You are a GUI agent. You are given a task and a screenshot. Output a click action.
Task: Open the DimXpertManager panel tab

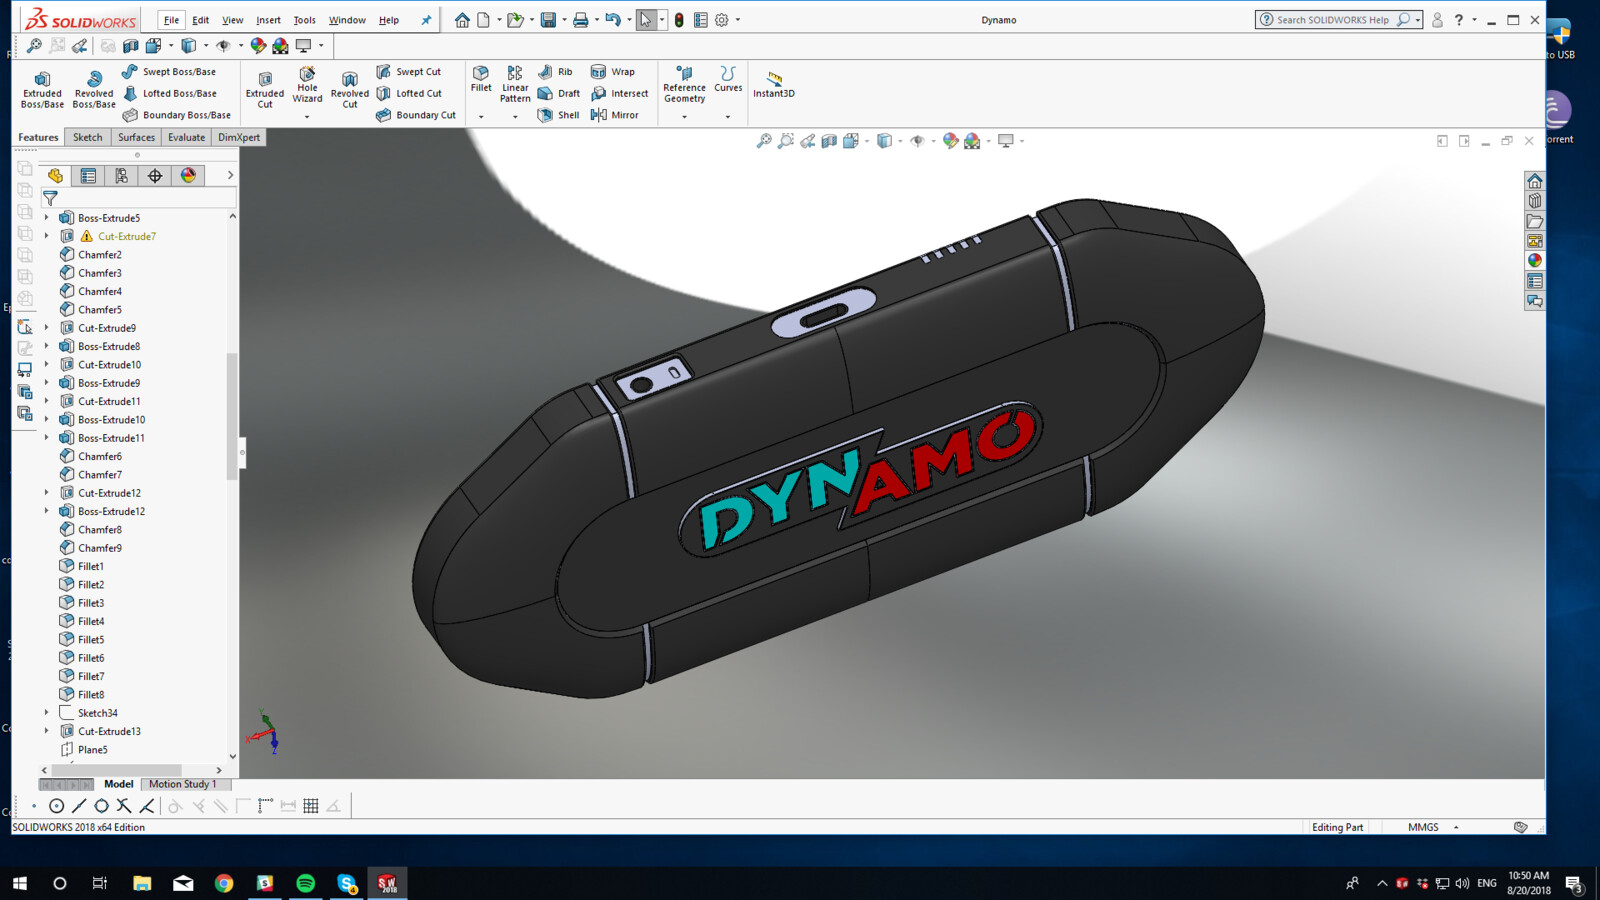155,176
